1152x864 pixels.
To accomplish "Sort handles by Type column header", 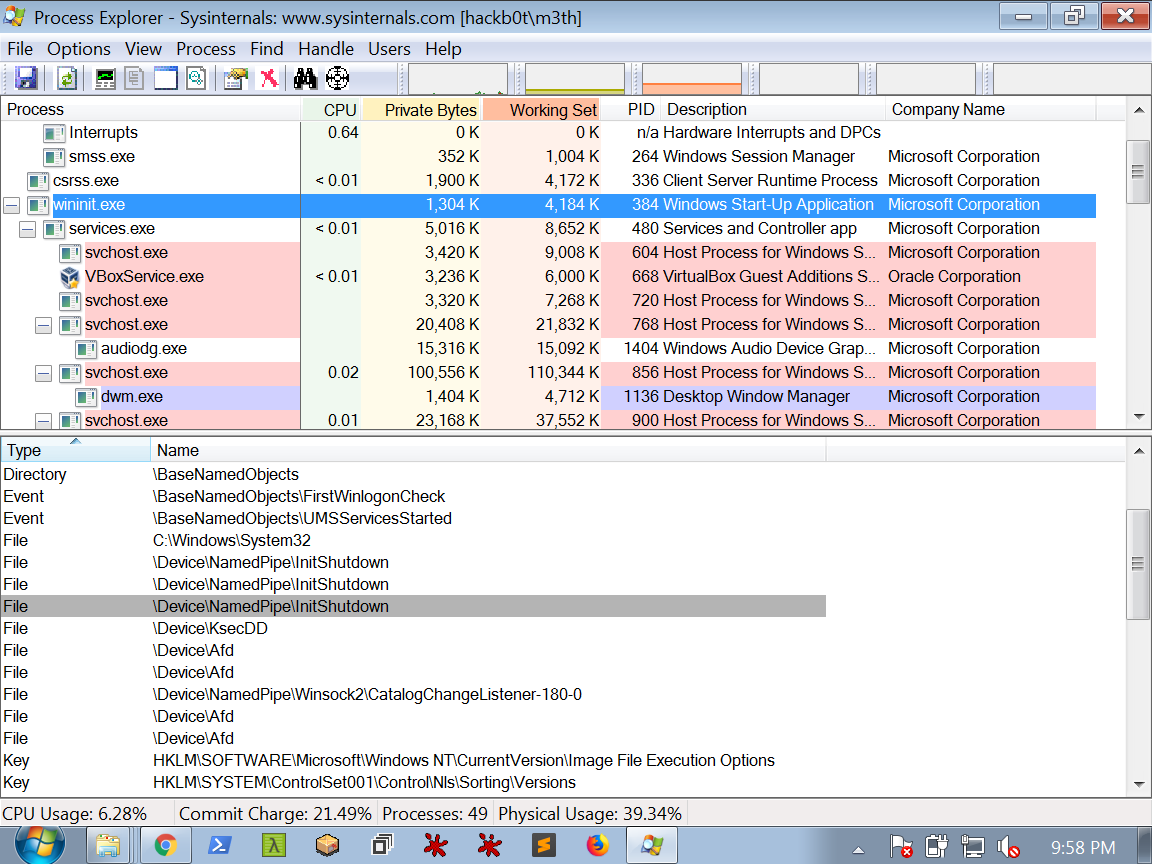I will click(x=76, y=450).
